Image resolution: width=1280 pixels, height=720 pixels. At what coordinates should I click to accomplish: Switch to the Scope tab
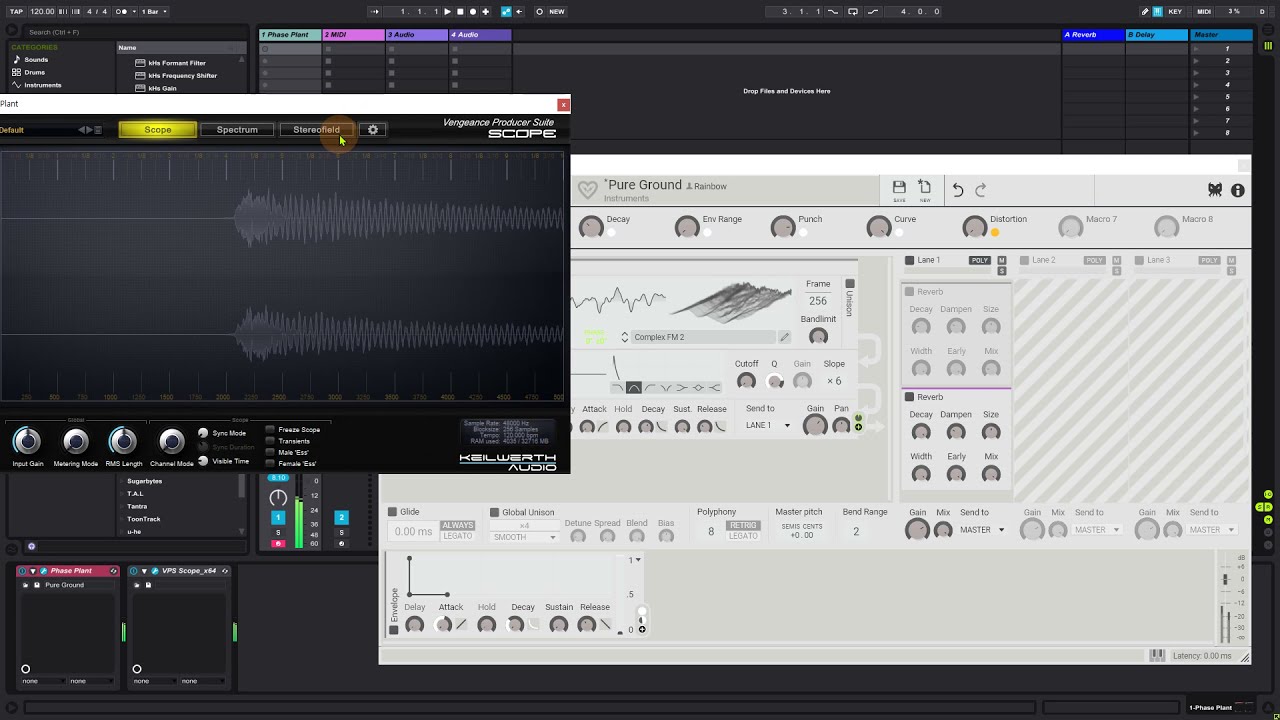pos(158,130)
